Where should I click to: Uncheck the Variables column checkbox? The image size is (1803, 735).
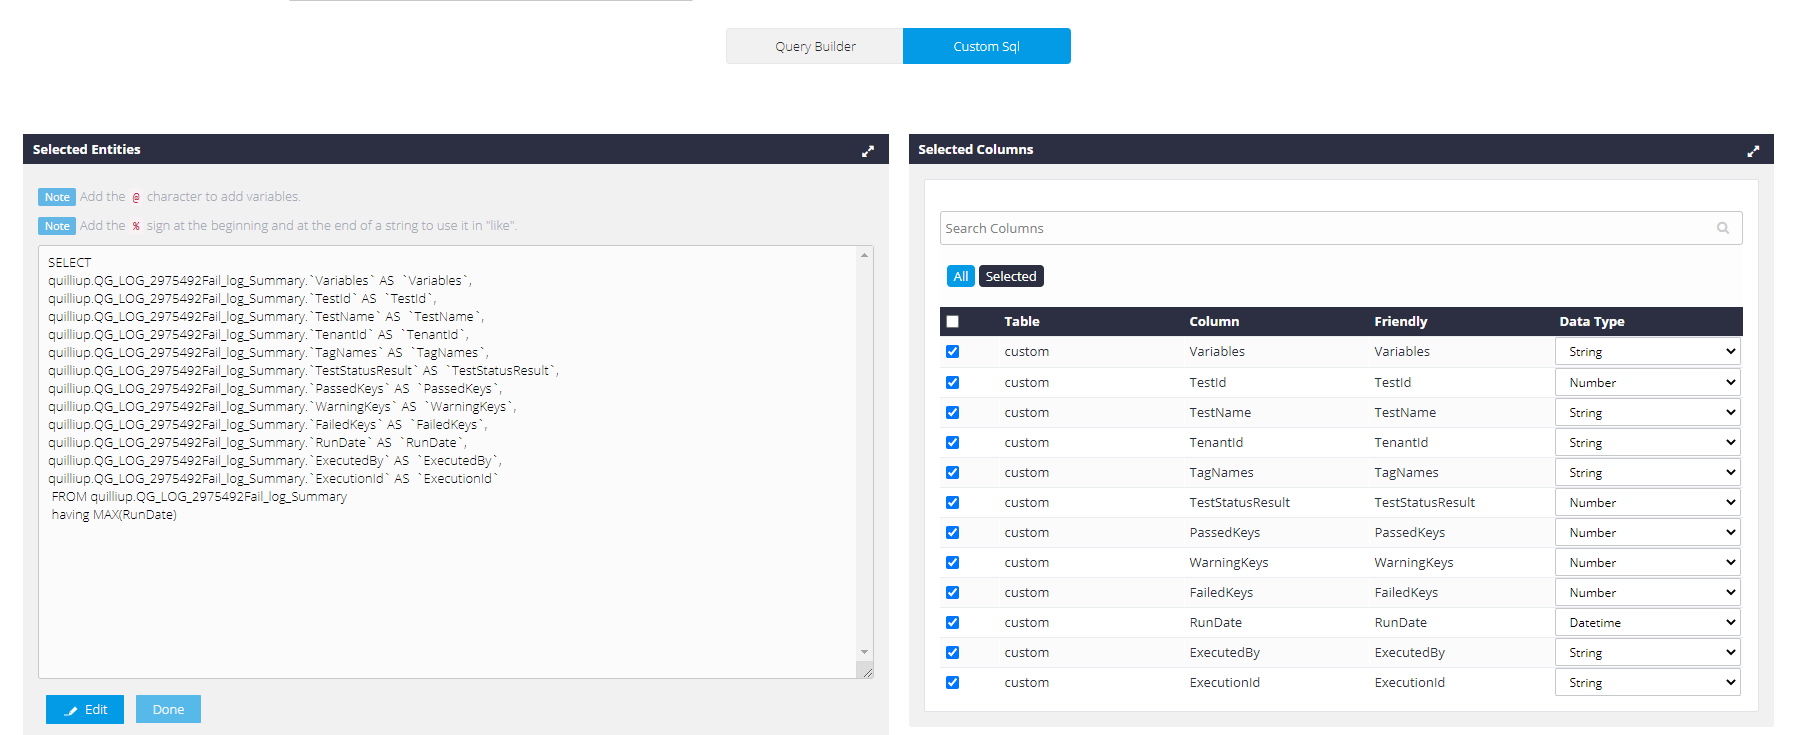(x=952, y=351)
